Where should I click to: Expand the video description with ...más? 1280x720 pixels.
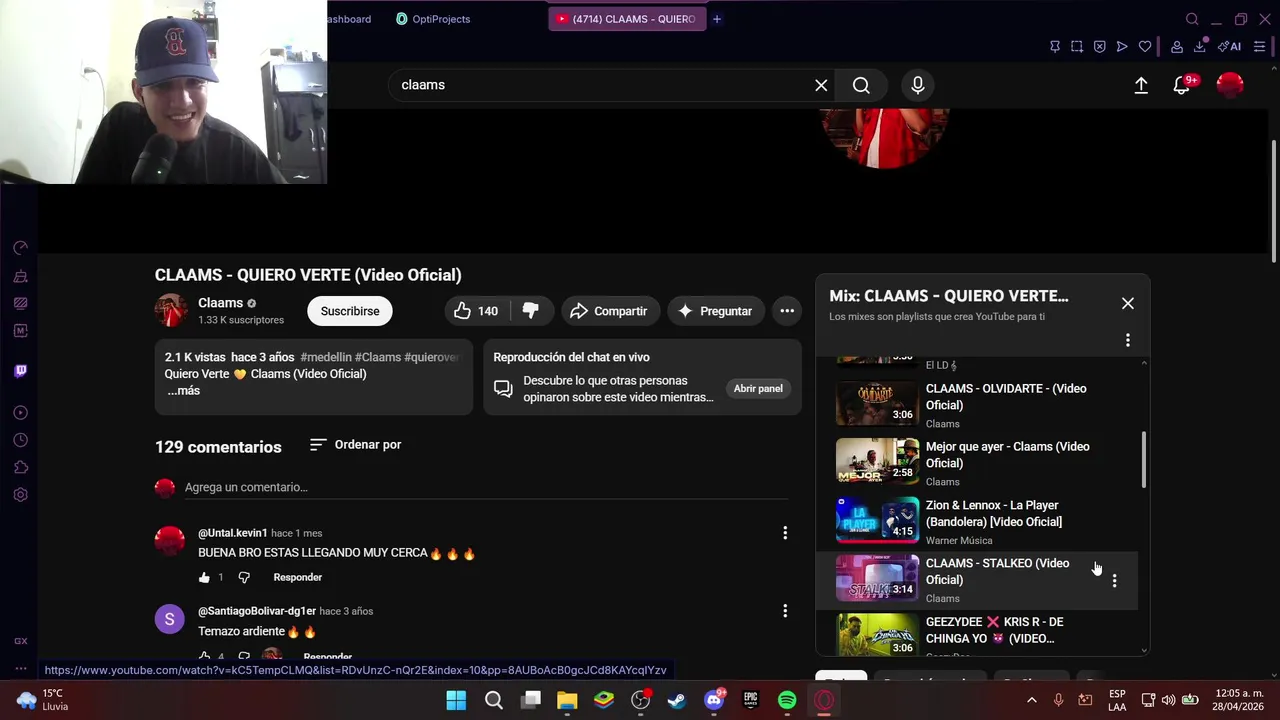click(183, 391)
